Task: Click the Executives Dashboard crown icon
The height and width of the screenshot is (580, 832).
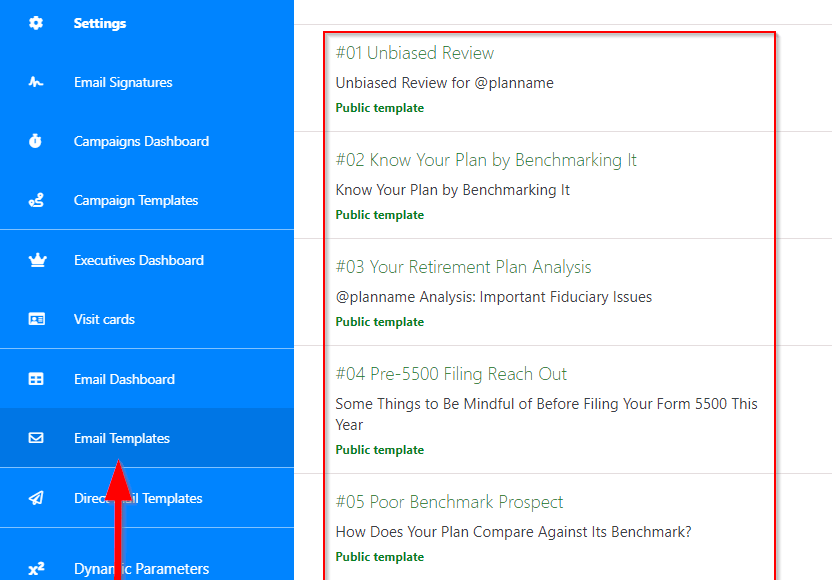Action: 36,260
